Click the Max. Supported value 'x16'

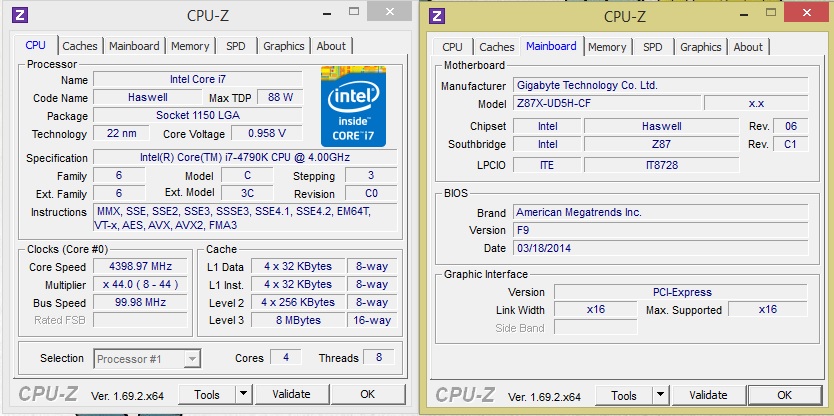point(768,310)
